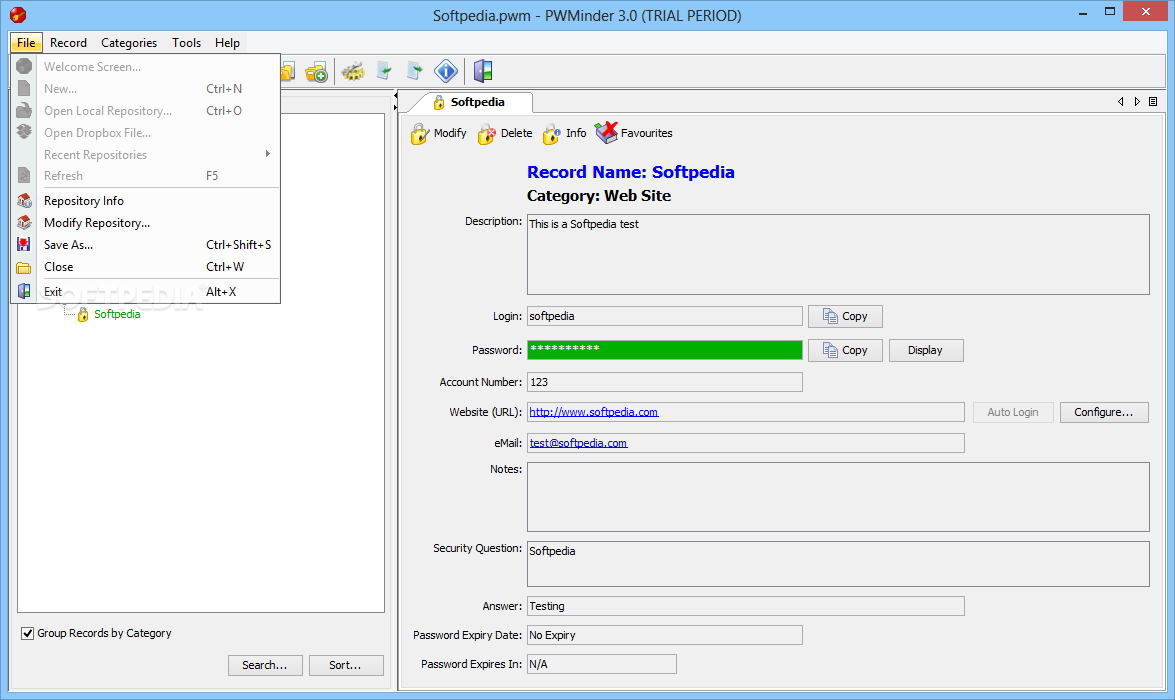Collapse right panel with lower splitter arrow
The width and height of the screenshot is (1175, 700).
395,108
